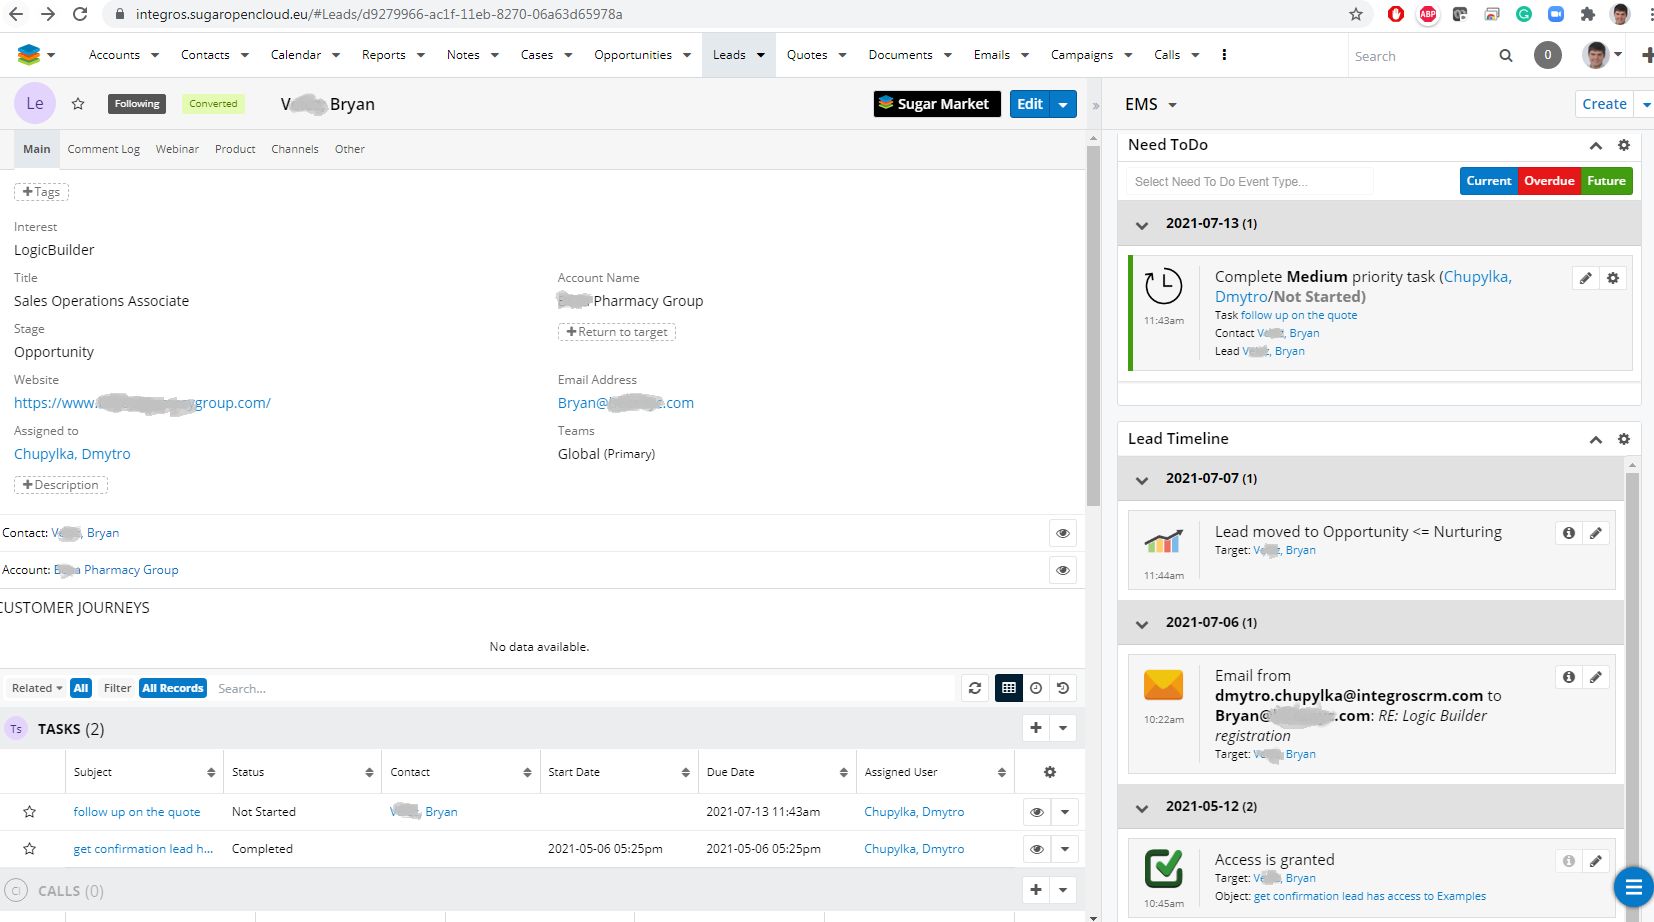Open the EMS dashboard dropdown
Viewport: 1654px width, 922px height.
(x=1173, y=105)
